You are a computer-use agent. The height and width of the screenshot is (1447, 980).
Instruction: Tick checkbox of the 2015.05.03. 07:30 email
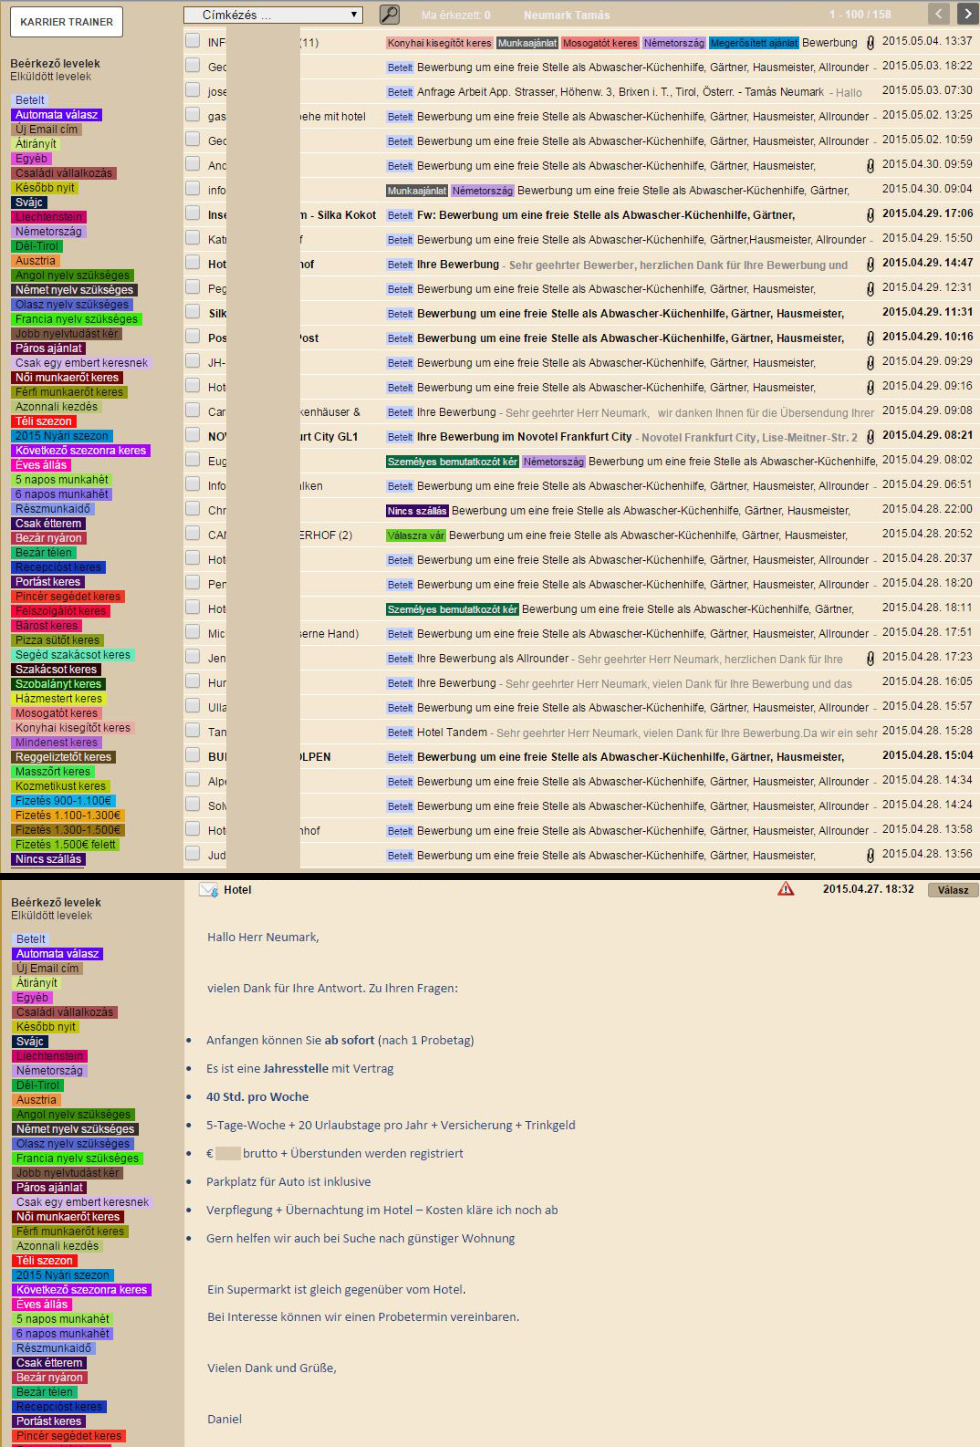click(x=192, y=90)
